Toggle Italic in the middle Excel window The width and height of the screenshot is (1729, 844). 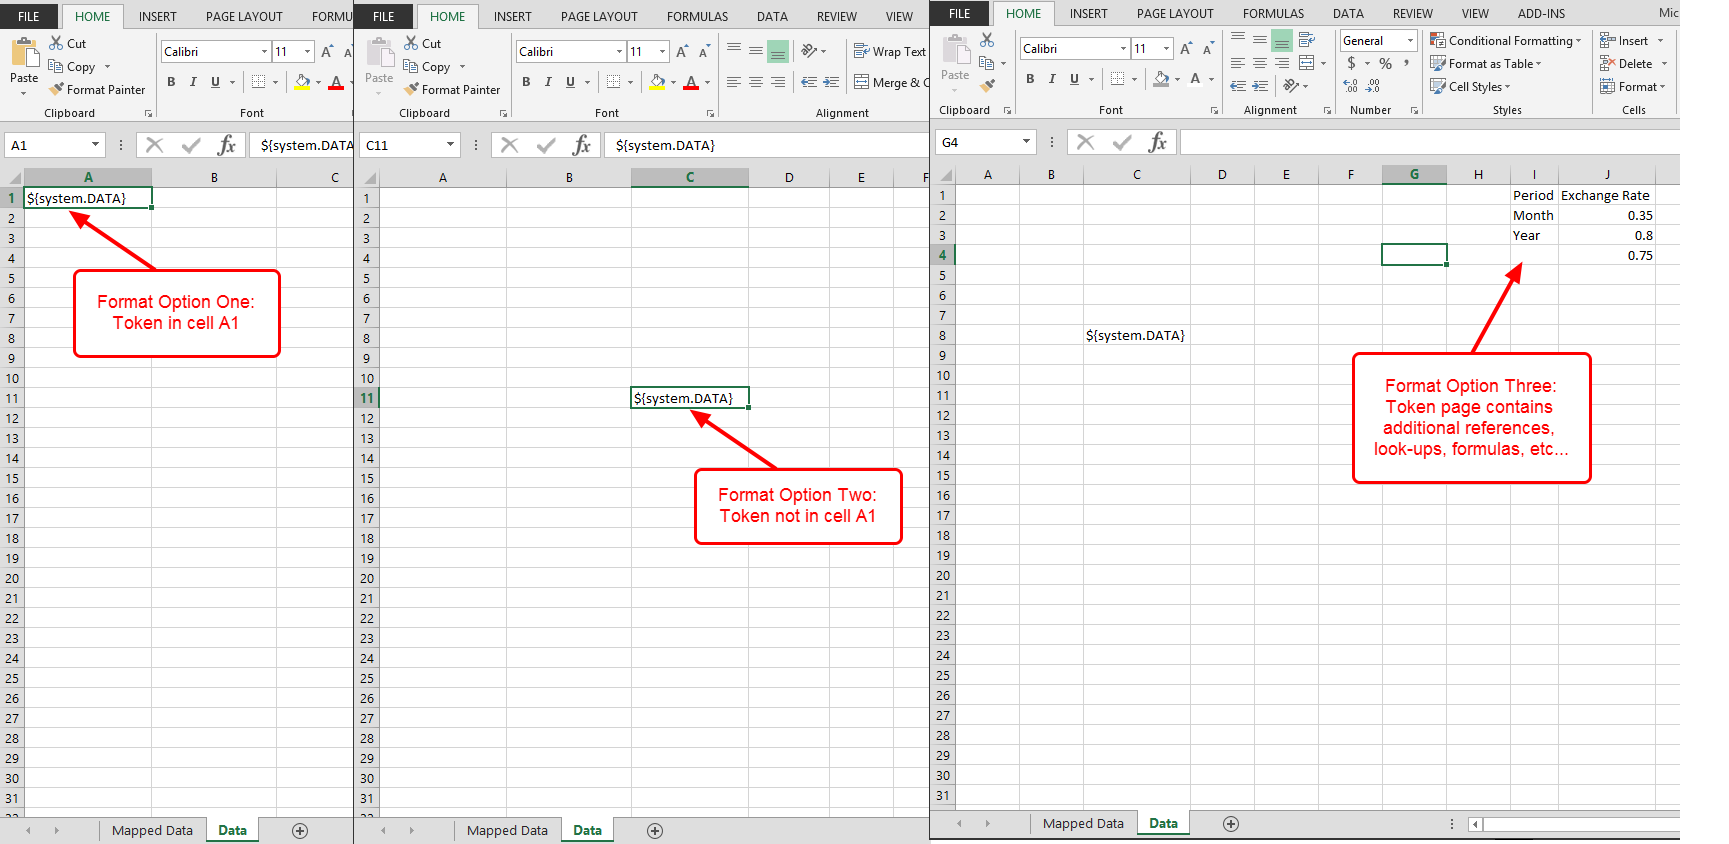[548, 82]
